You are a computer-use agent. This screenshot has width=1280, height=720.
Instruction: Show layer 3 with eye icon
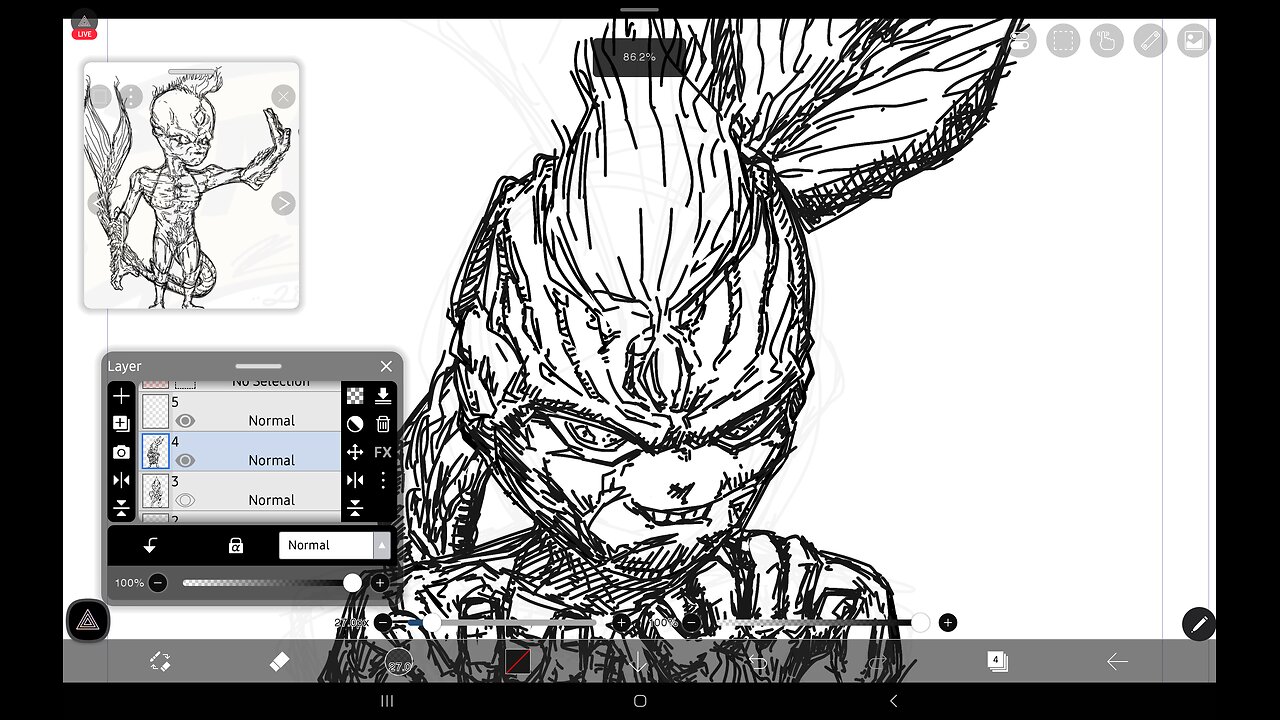(185, 500)
